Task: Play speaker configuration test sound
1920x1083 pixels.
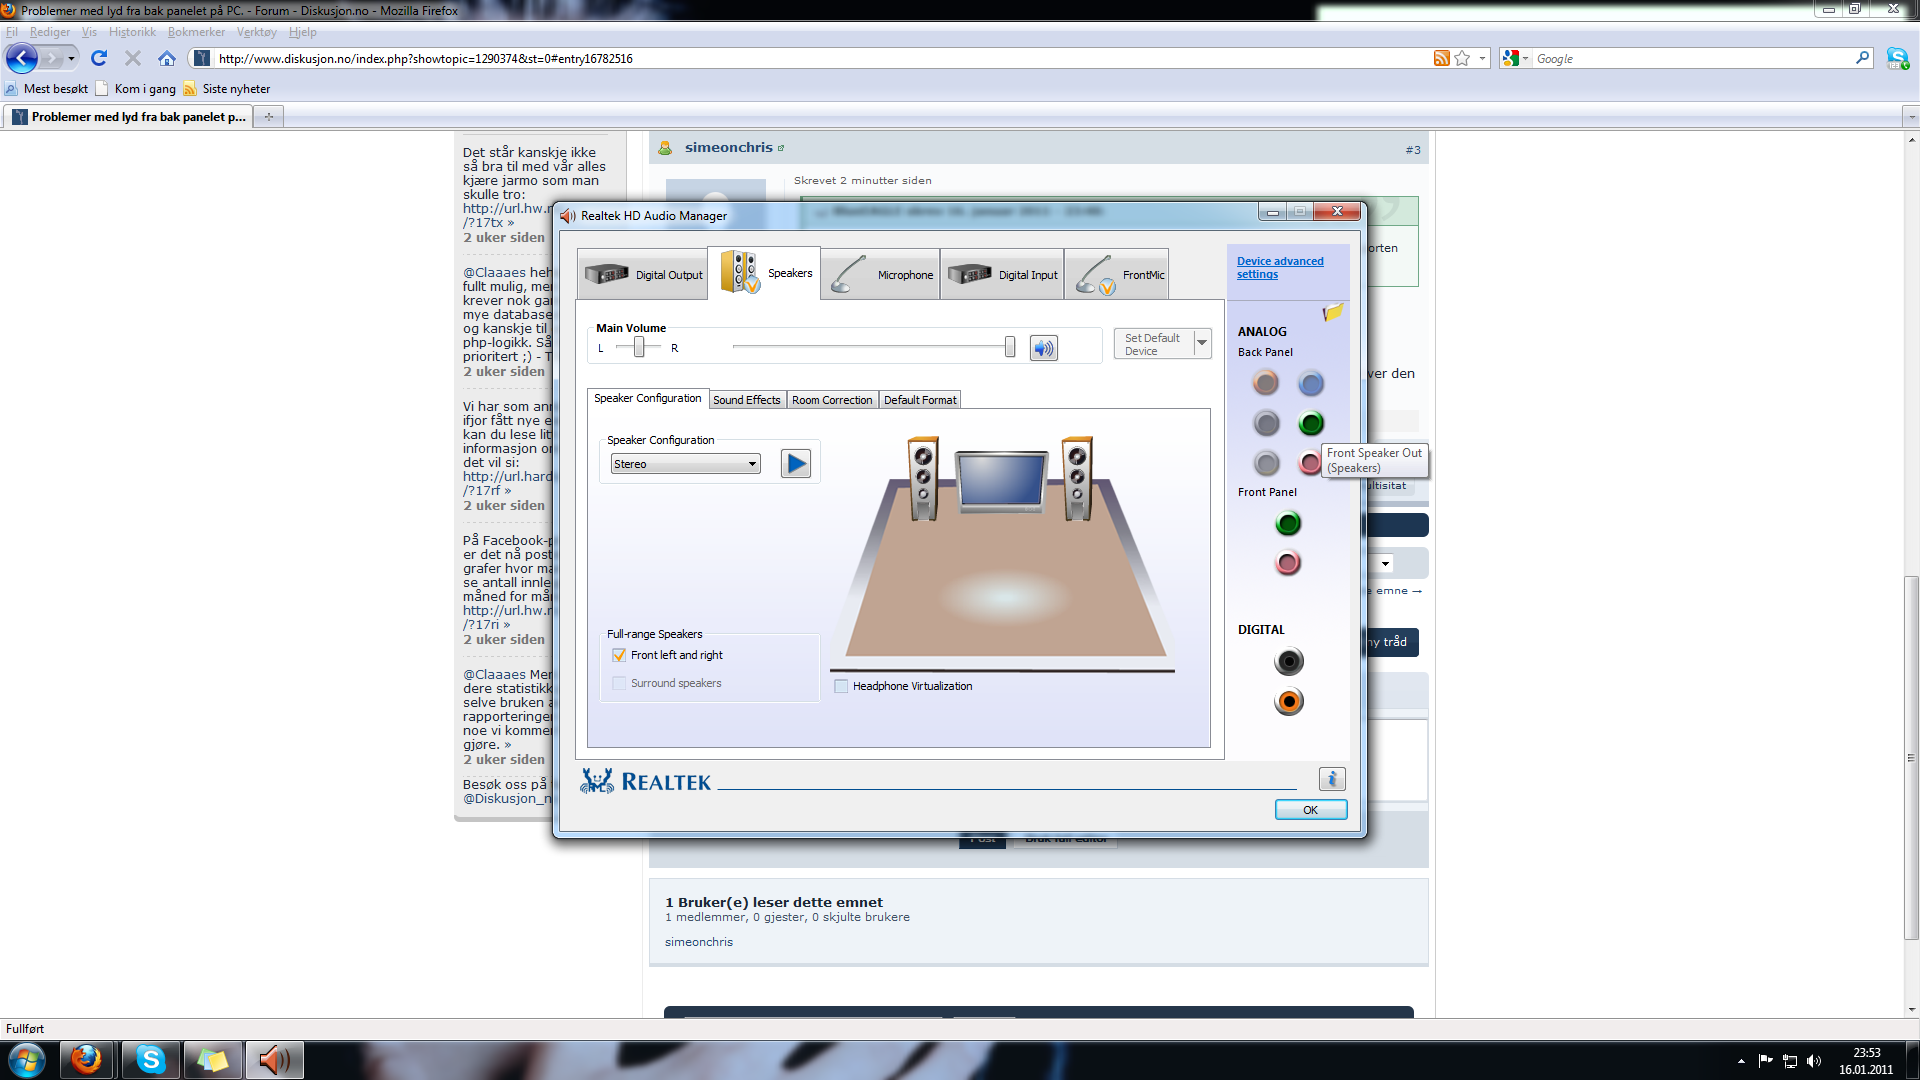Action: (795, 464)
